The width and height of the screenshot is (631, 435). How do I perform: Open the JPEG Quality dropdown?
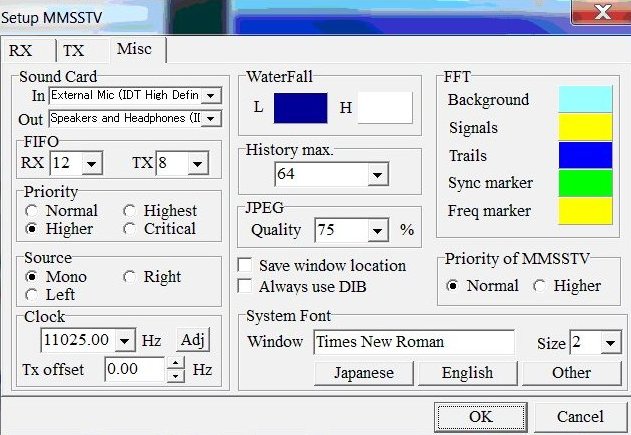pos(377,231)
